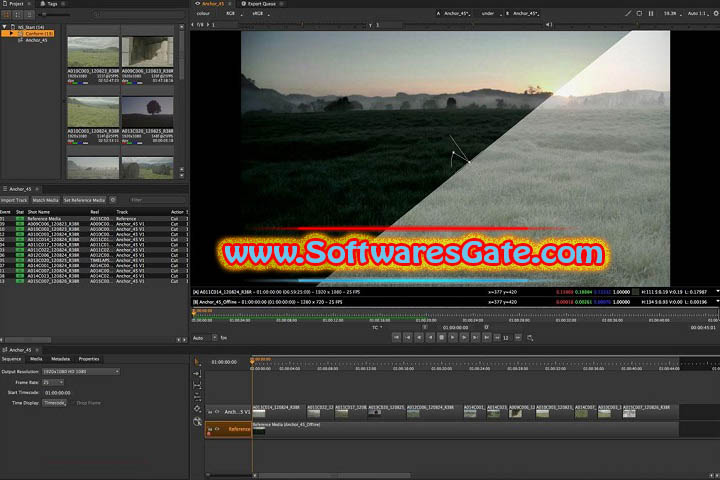Toggle visibility eye on Anch...5 V1 track
This screenshot has width=720, height=480.
(217, 412)
